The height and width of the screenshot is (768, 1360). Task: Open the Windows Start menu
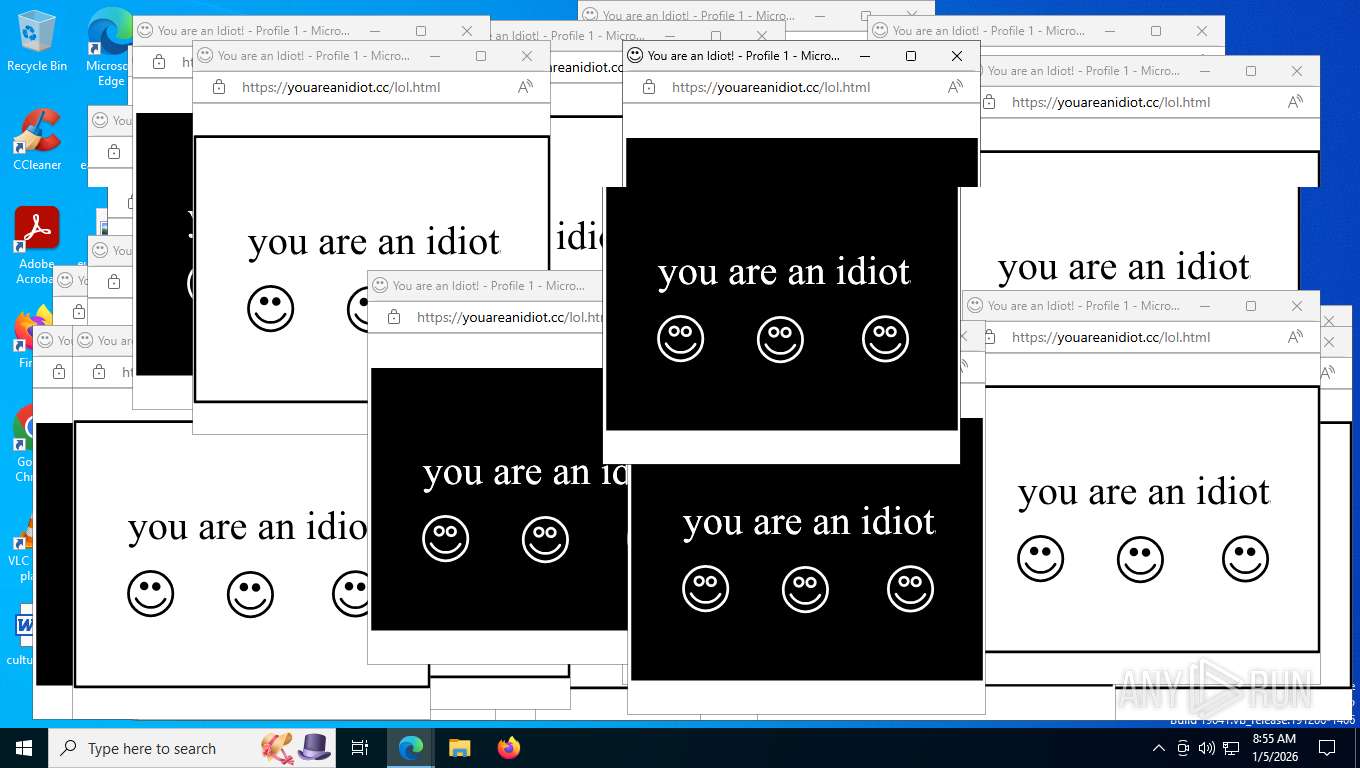pyautogui.click(x=24, y=748)
